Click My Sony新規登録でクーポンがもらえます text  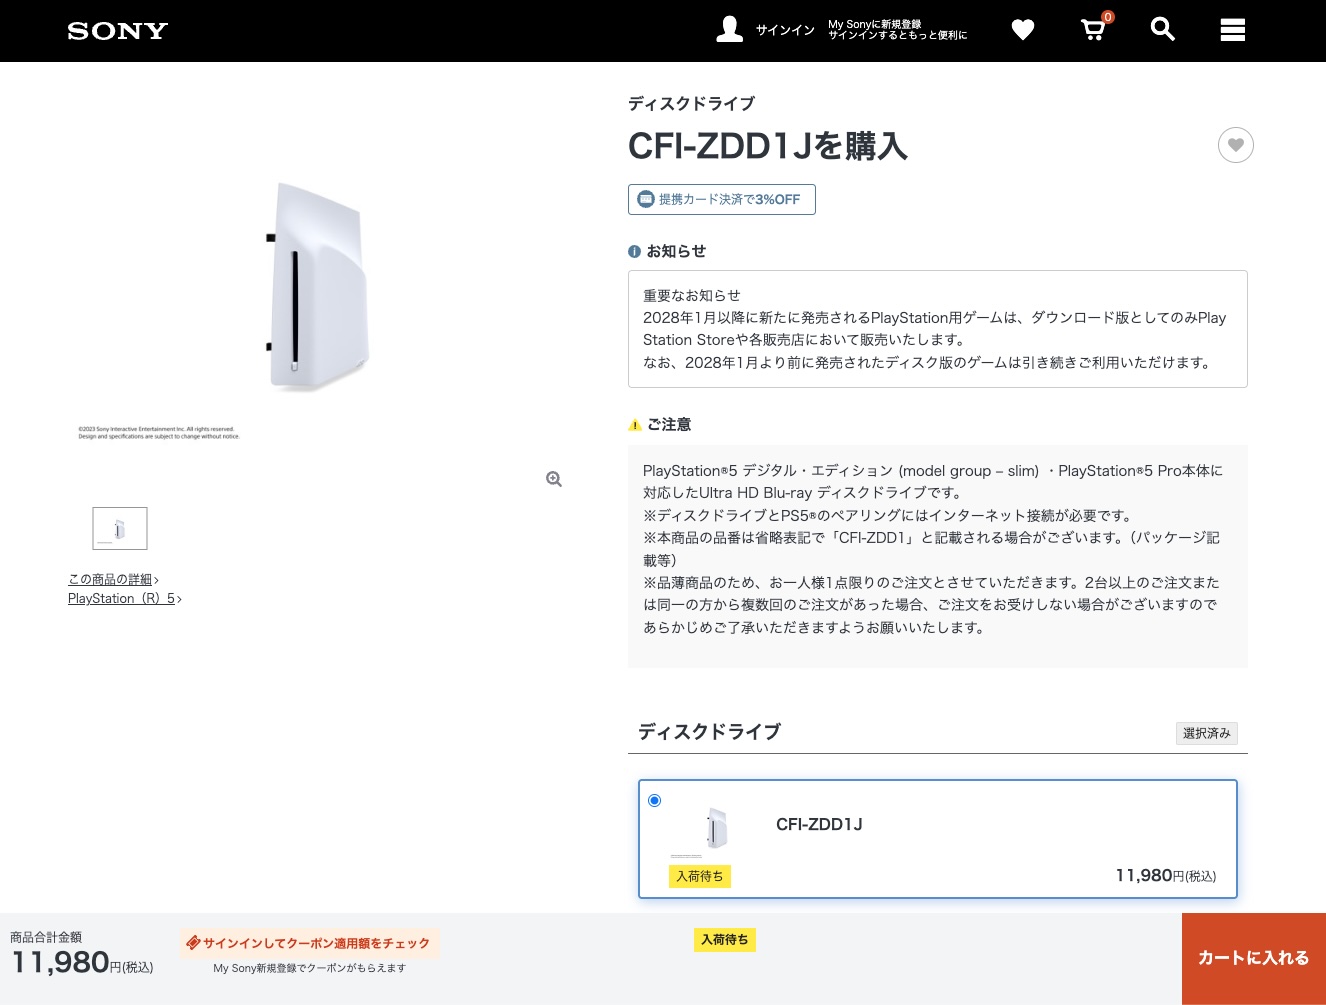(310, 968)
